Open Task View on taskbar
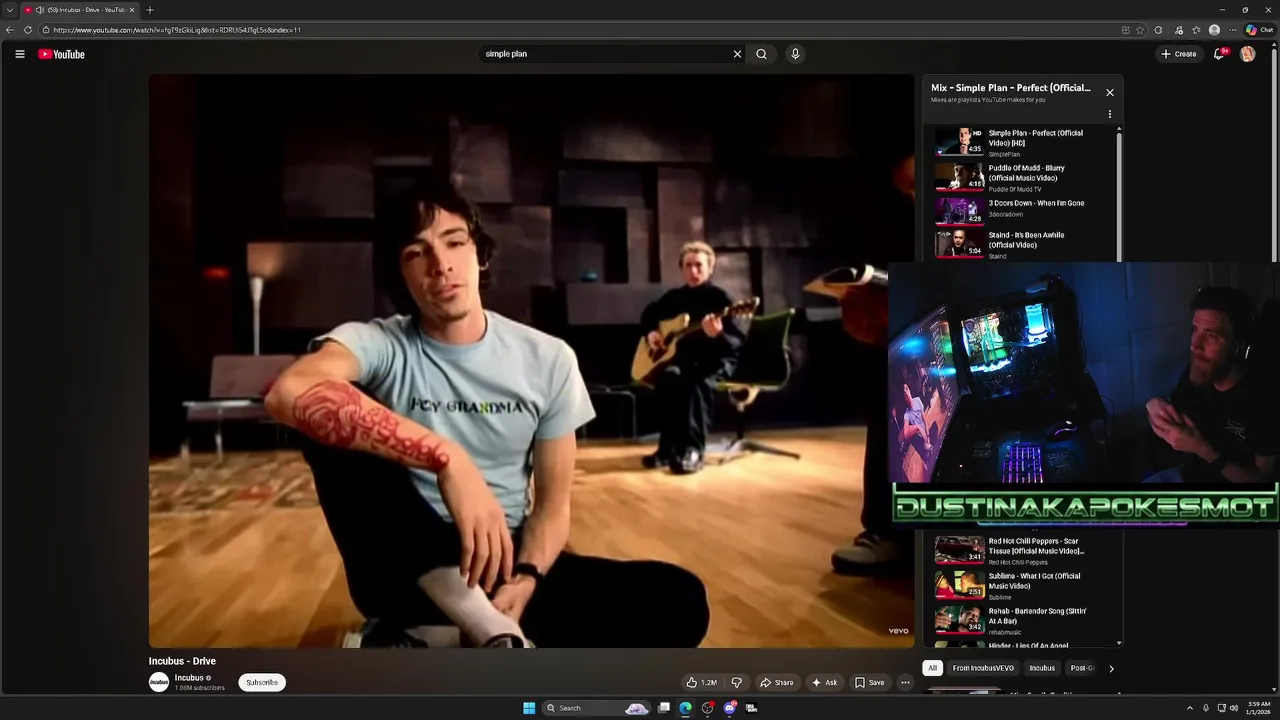The image size is (1280, 720). pos(663,708)
